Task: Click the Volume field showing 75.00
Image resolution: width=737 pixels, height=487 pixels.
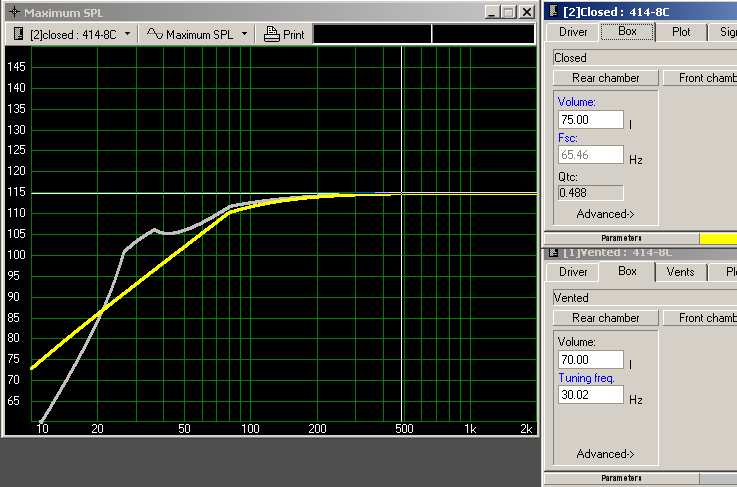Action: click(591, 119)
